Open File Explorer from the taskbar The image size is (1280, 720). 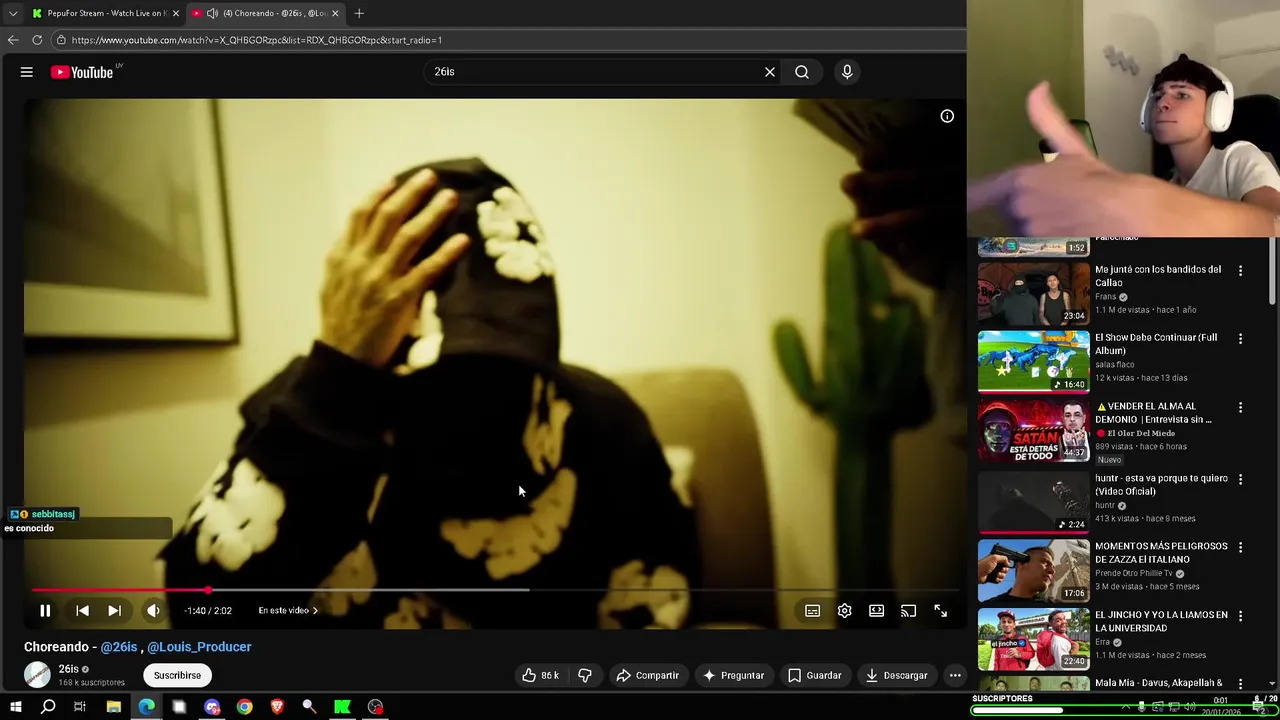tap(114, 707)
